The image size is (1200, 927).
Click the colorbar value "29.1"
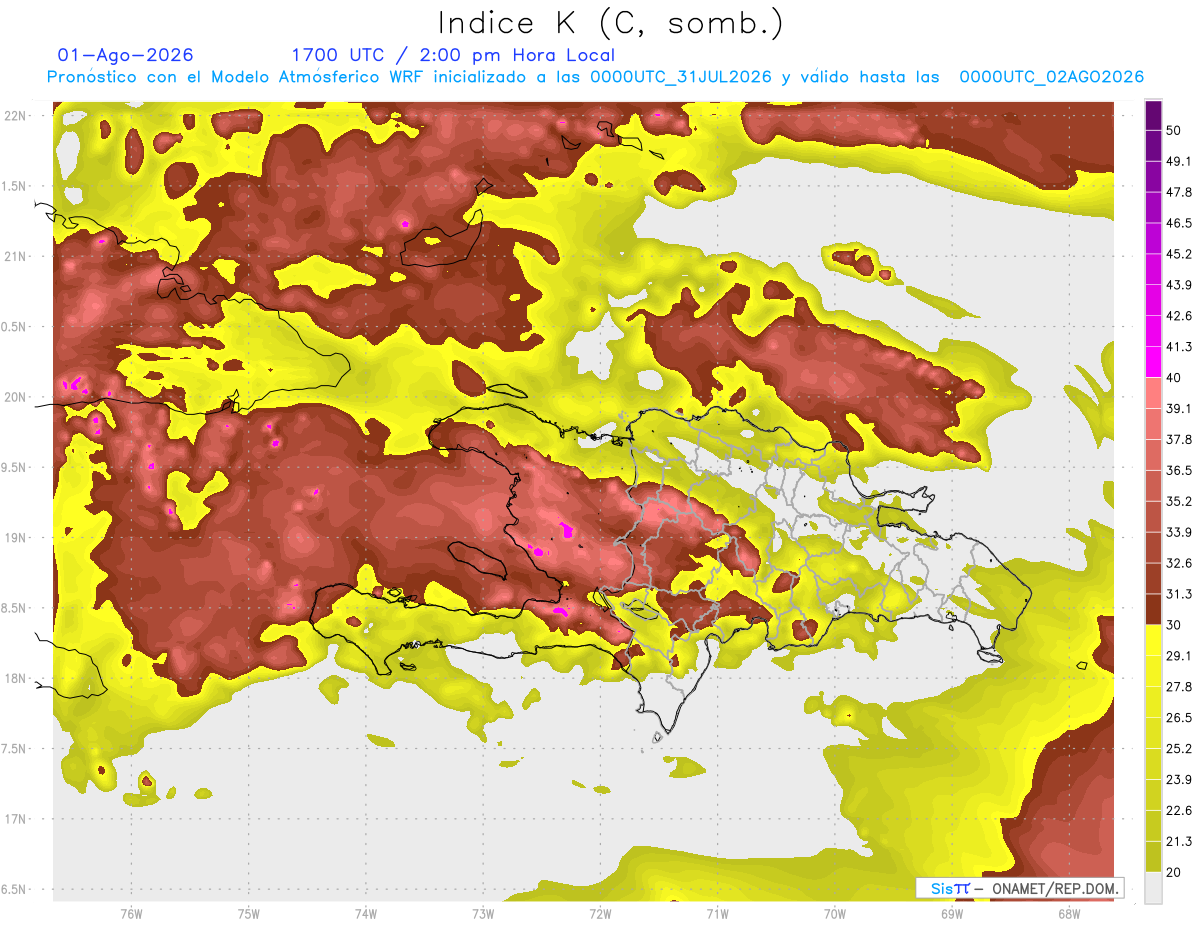1179,656
